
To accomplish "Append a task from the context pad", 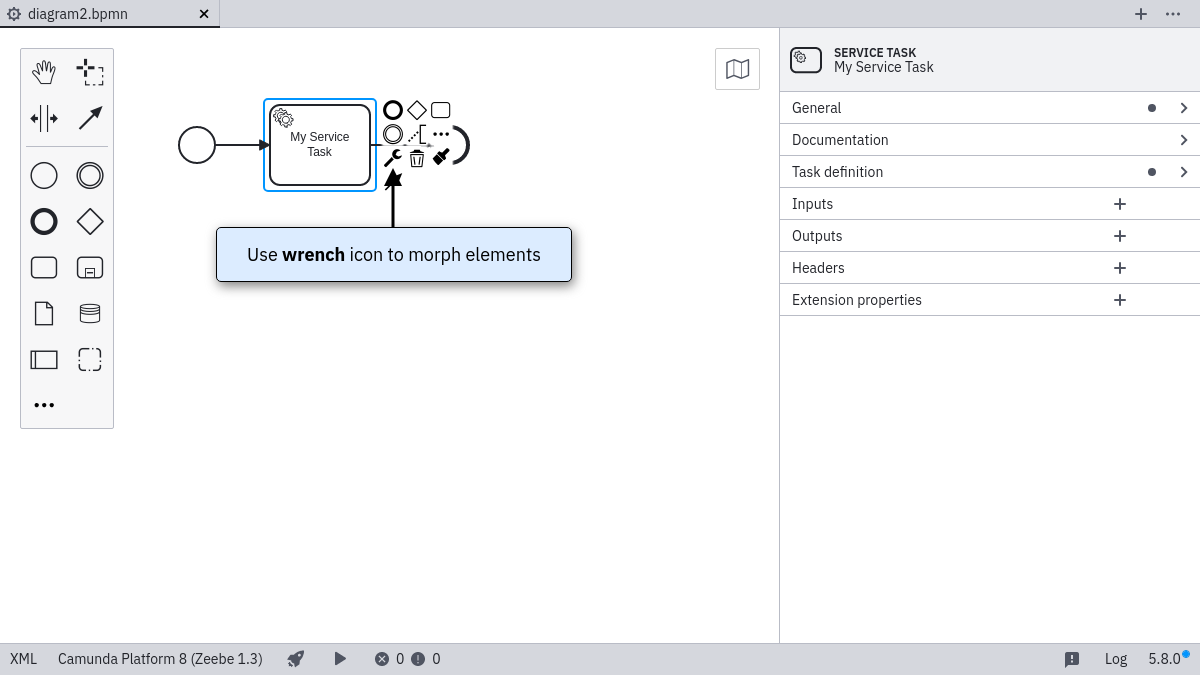I will click(440, 110).
